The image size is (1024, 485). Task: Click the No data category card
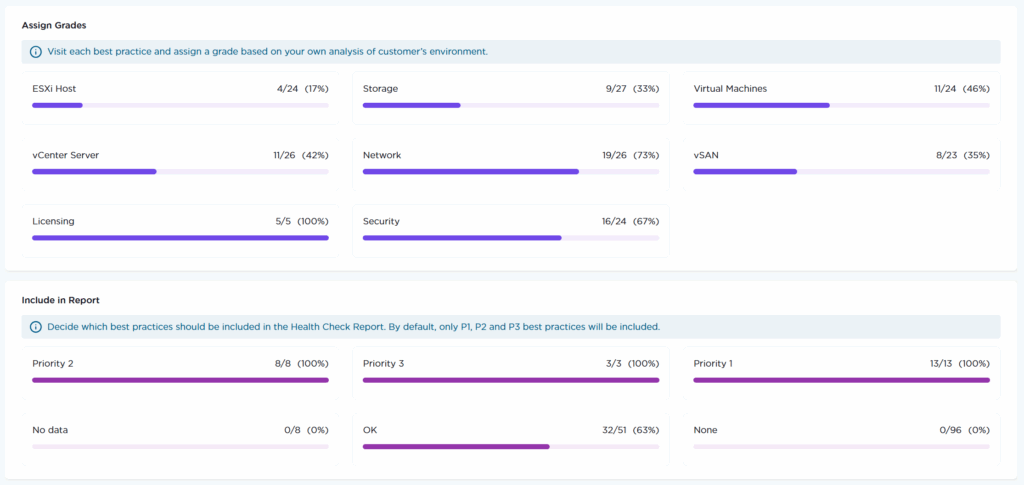click(x=180, y=438)
